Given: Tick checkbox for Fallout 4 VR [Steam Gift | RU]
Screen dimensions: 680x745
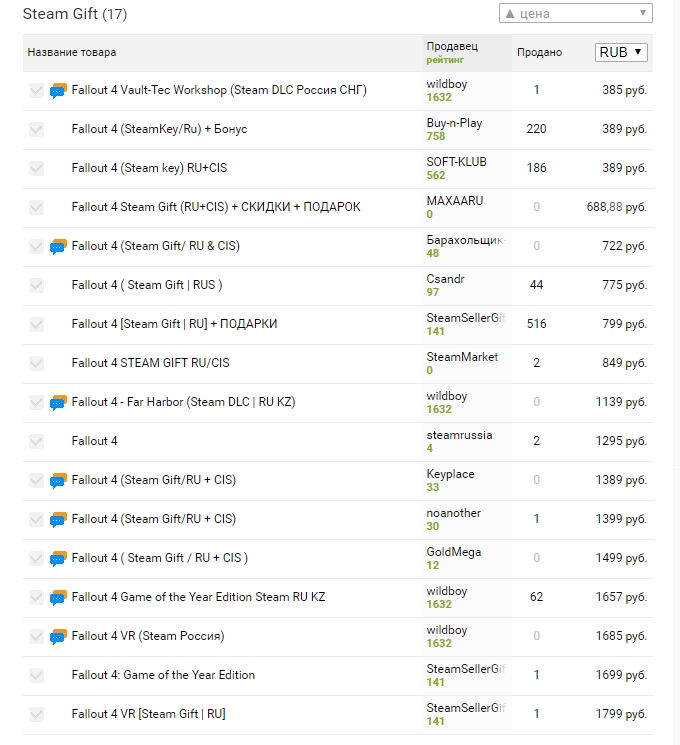Looking at the screenshot, I should point(36,714).
